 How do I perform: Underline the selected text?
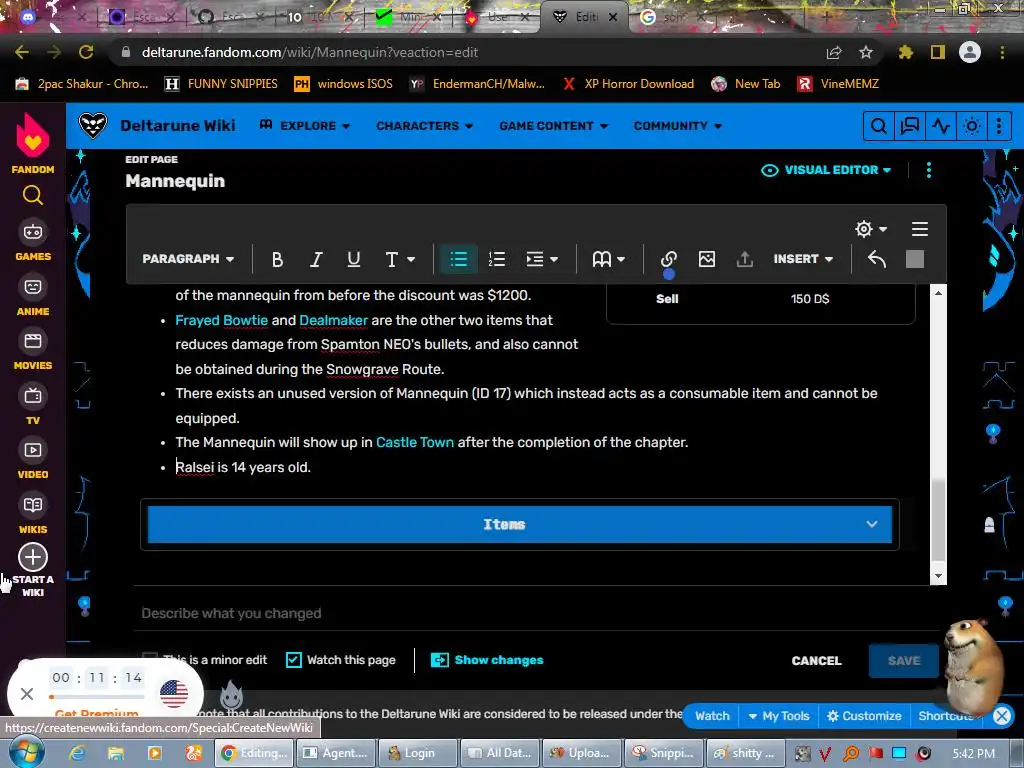pyautogui.click(x=353, y=259)
